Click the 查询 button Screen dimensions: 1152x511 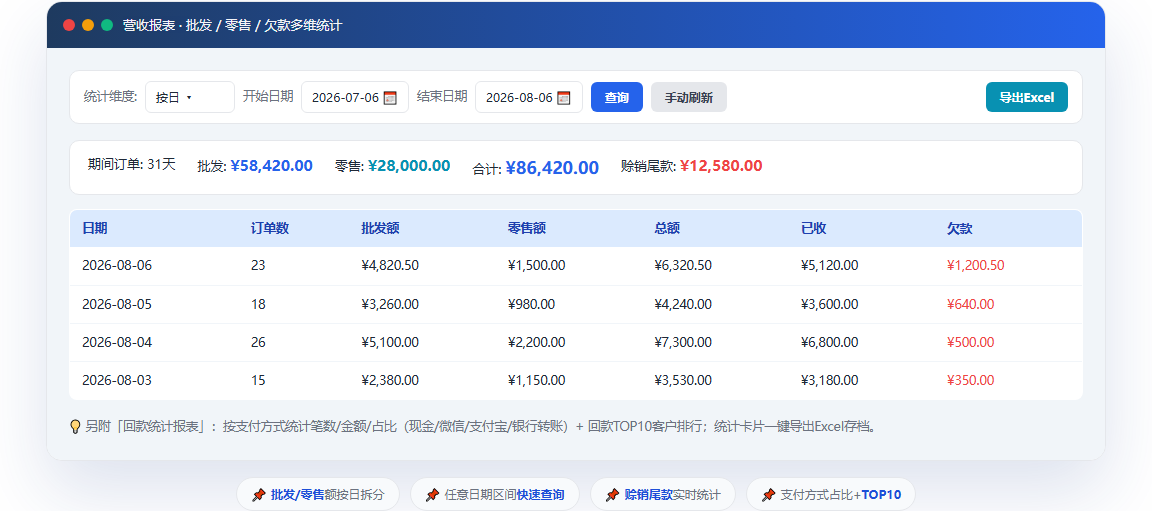click(616, 97)
